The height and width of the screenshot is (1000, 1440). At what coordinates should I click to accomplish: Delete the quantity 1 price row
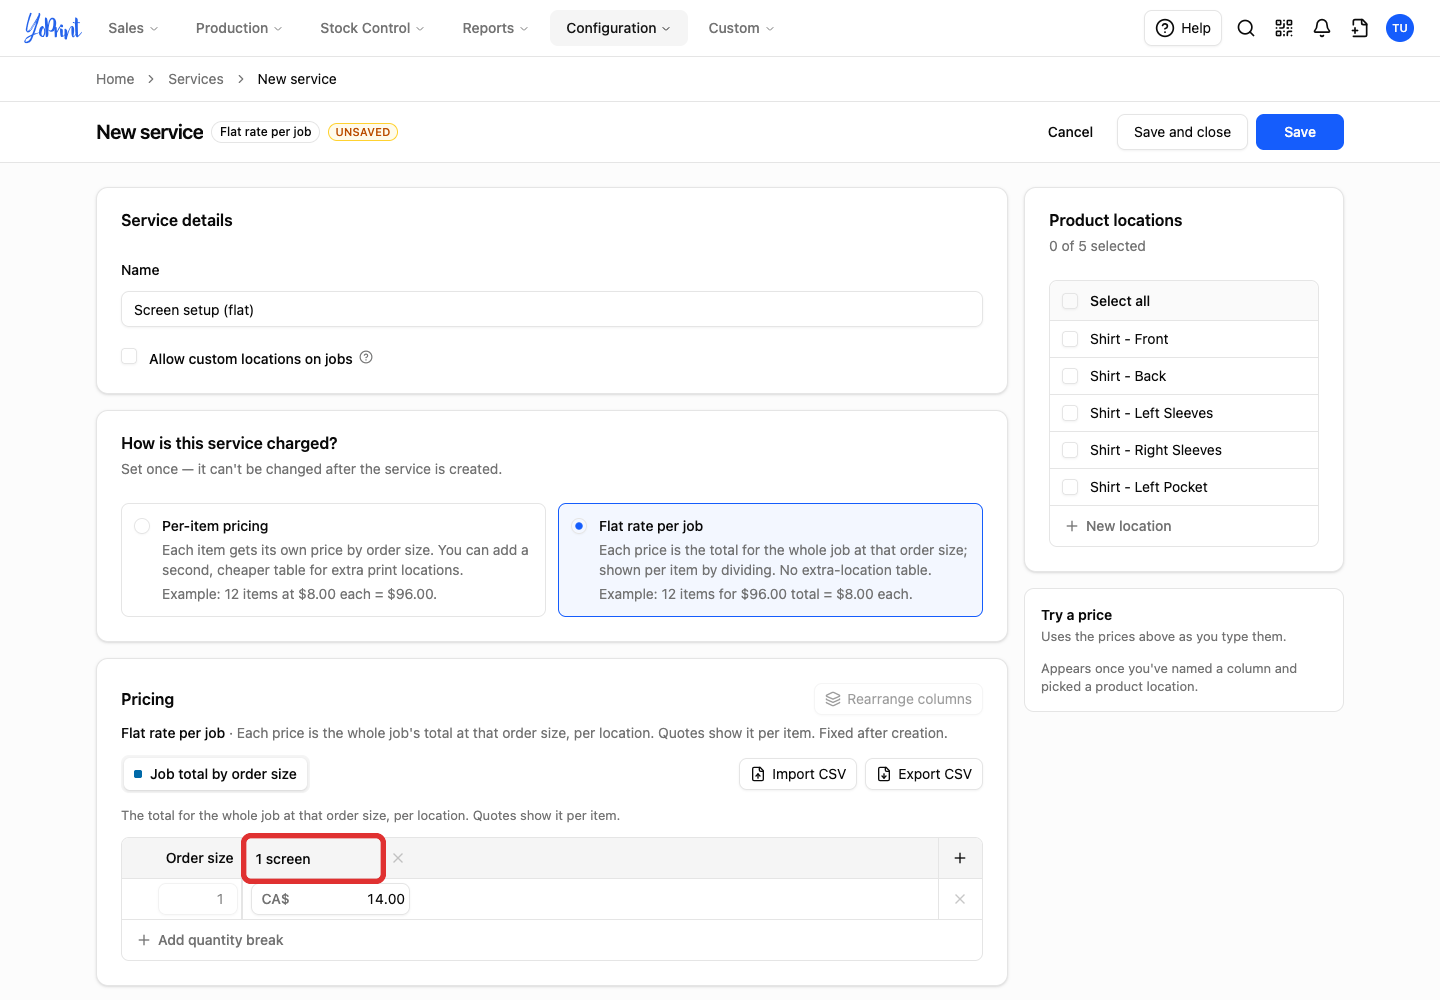coord(960,899)
